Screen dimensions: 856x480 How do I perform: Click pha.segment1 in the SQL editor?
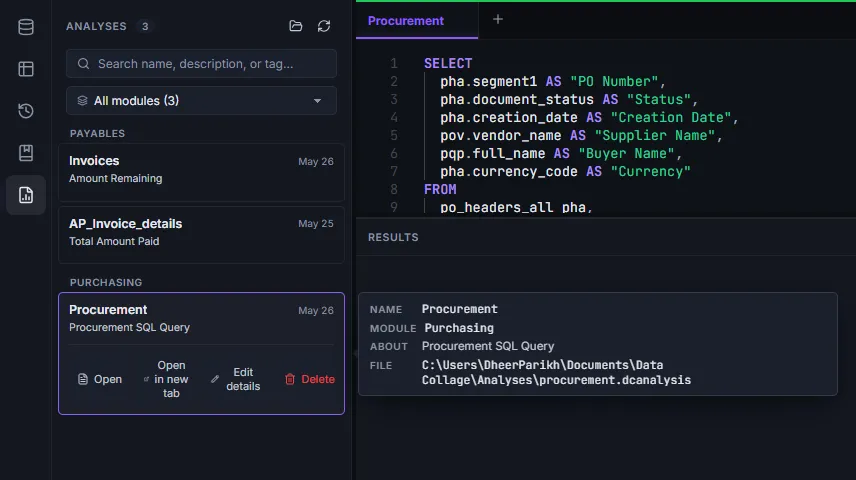point(489,81)
